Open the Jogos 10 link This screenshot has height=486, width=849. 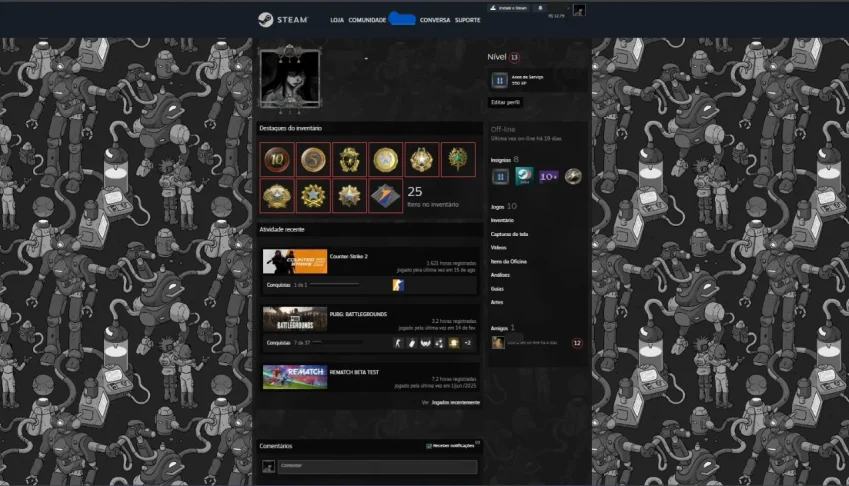(x=504, y=206)
